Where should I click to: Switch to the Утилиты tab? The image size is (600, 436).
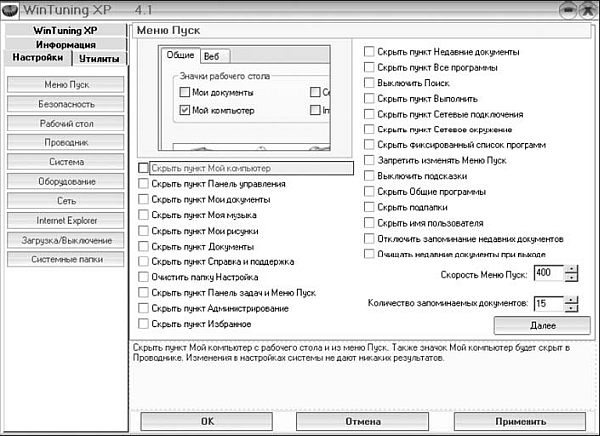coord(99,59)
